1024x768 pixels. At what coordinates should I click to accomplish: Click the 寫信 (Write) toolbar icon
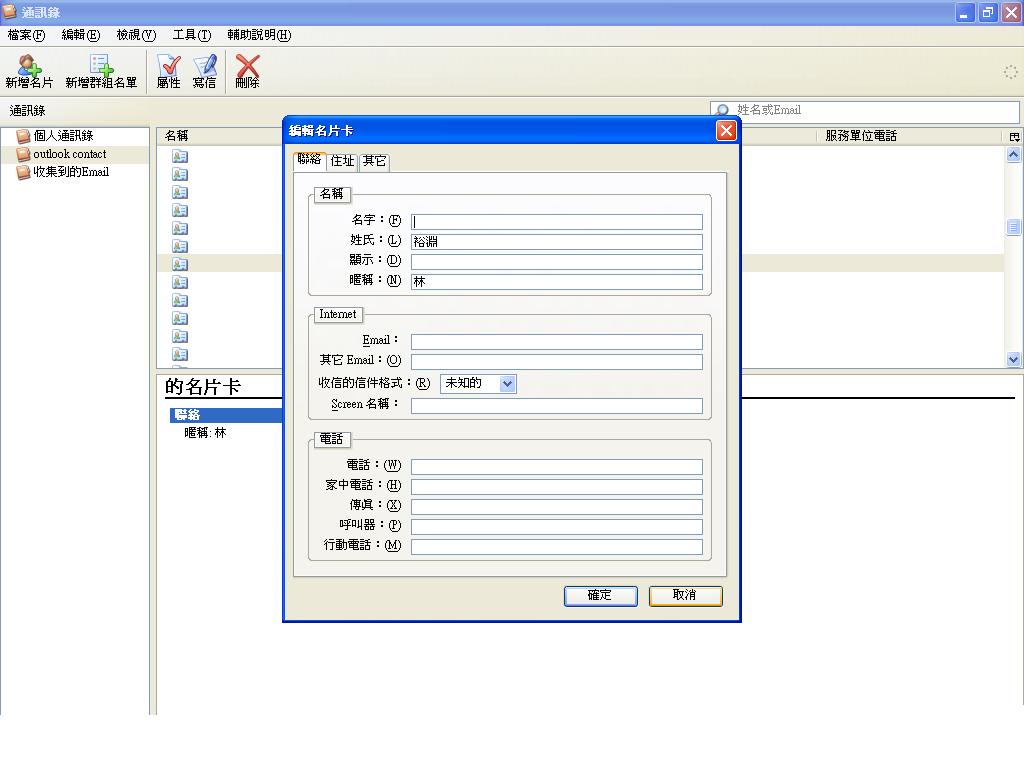click(205, 71)
